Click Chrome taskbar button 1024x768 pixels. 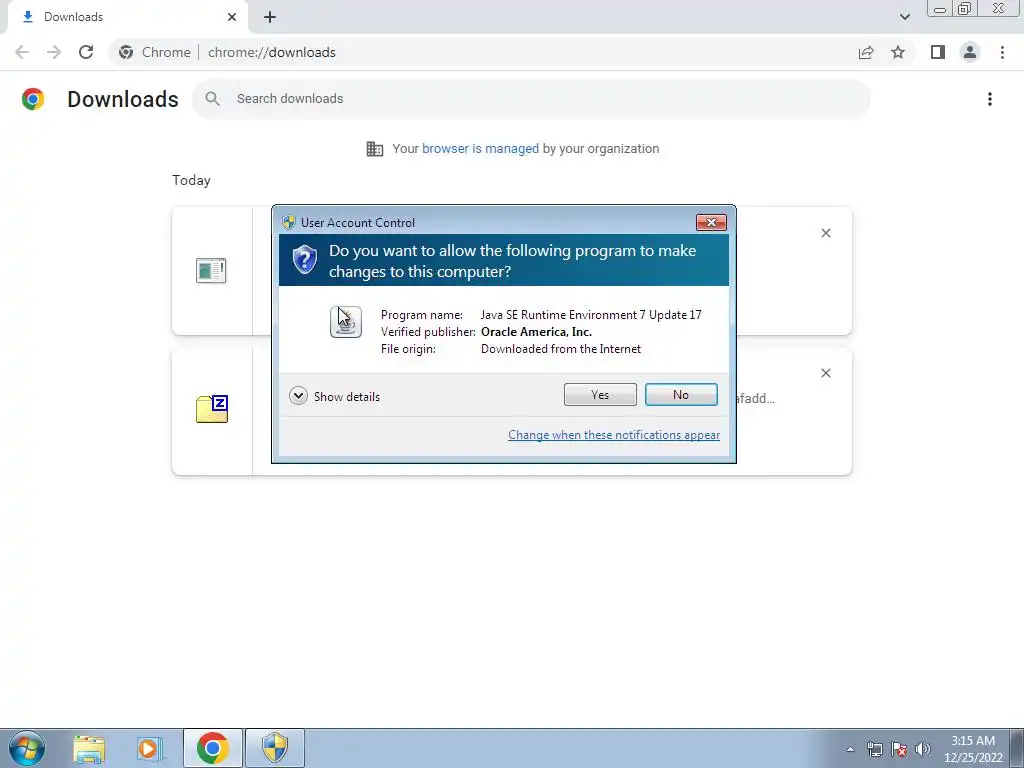212,748
